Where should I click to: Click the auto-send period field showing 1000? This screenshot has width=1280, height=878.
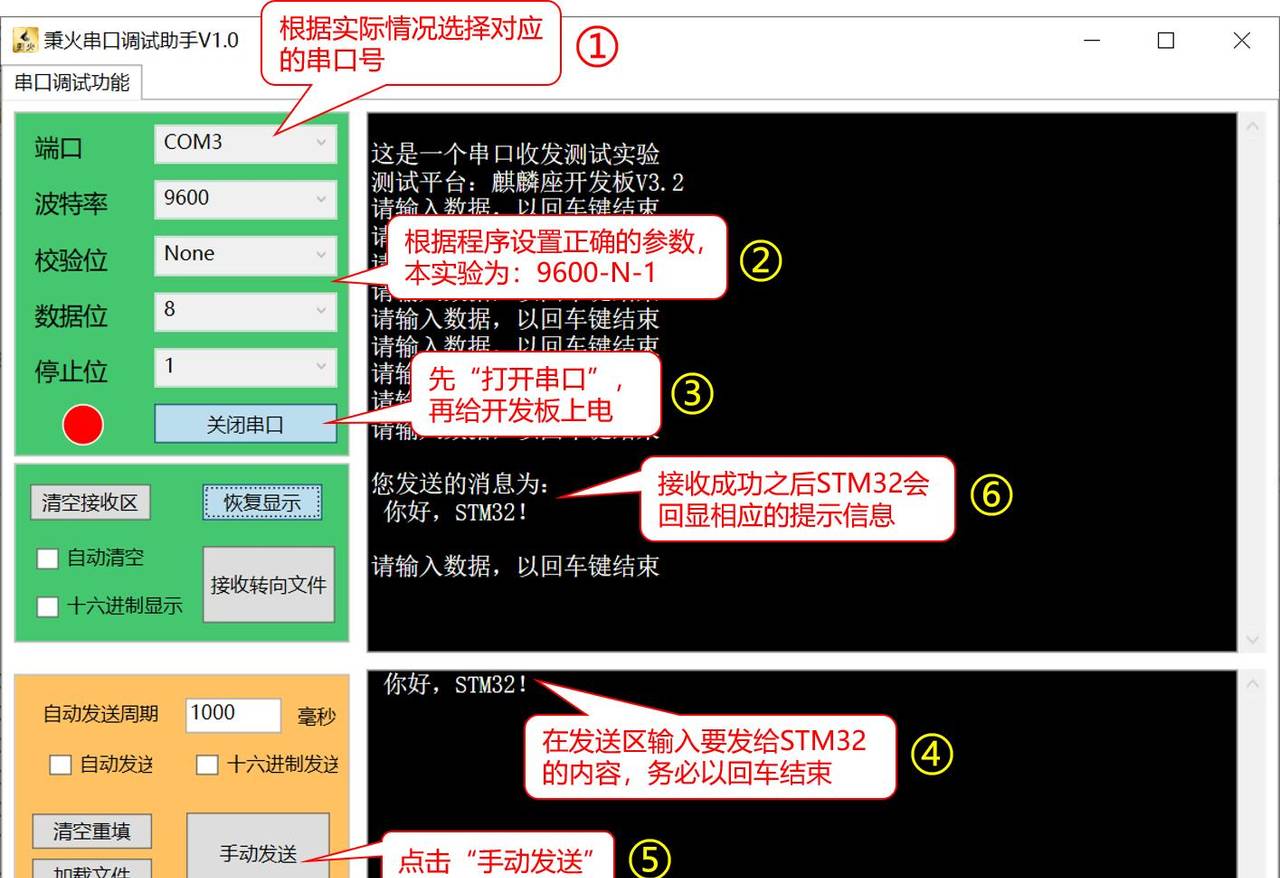point(234,713)
